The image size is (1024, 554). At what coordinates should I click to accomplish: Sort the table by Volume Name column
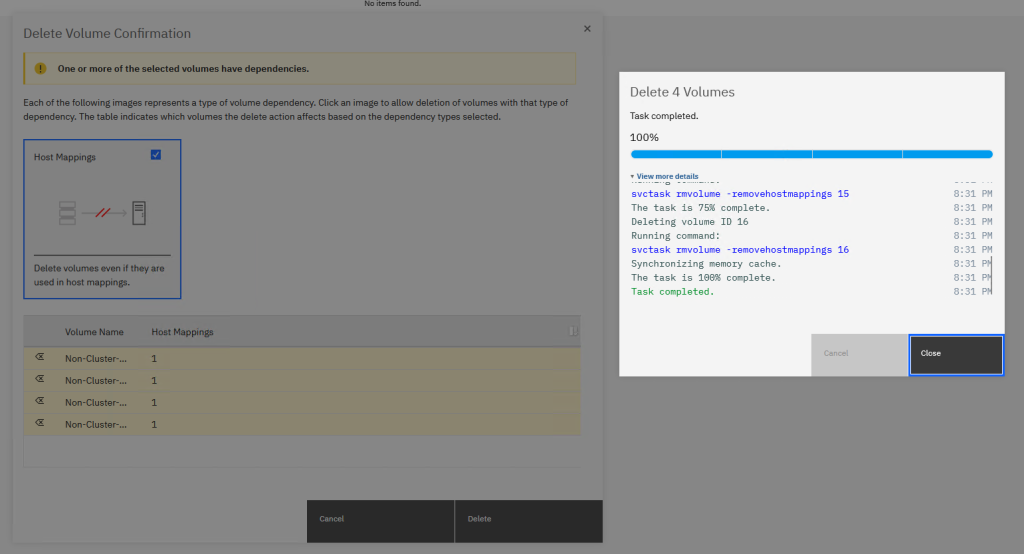tap(94, 332)
